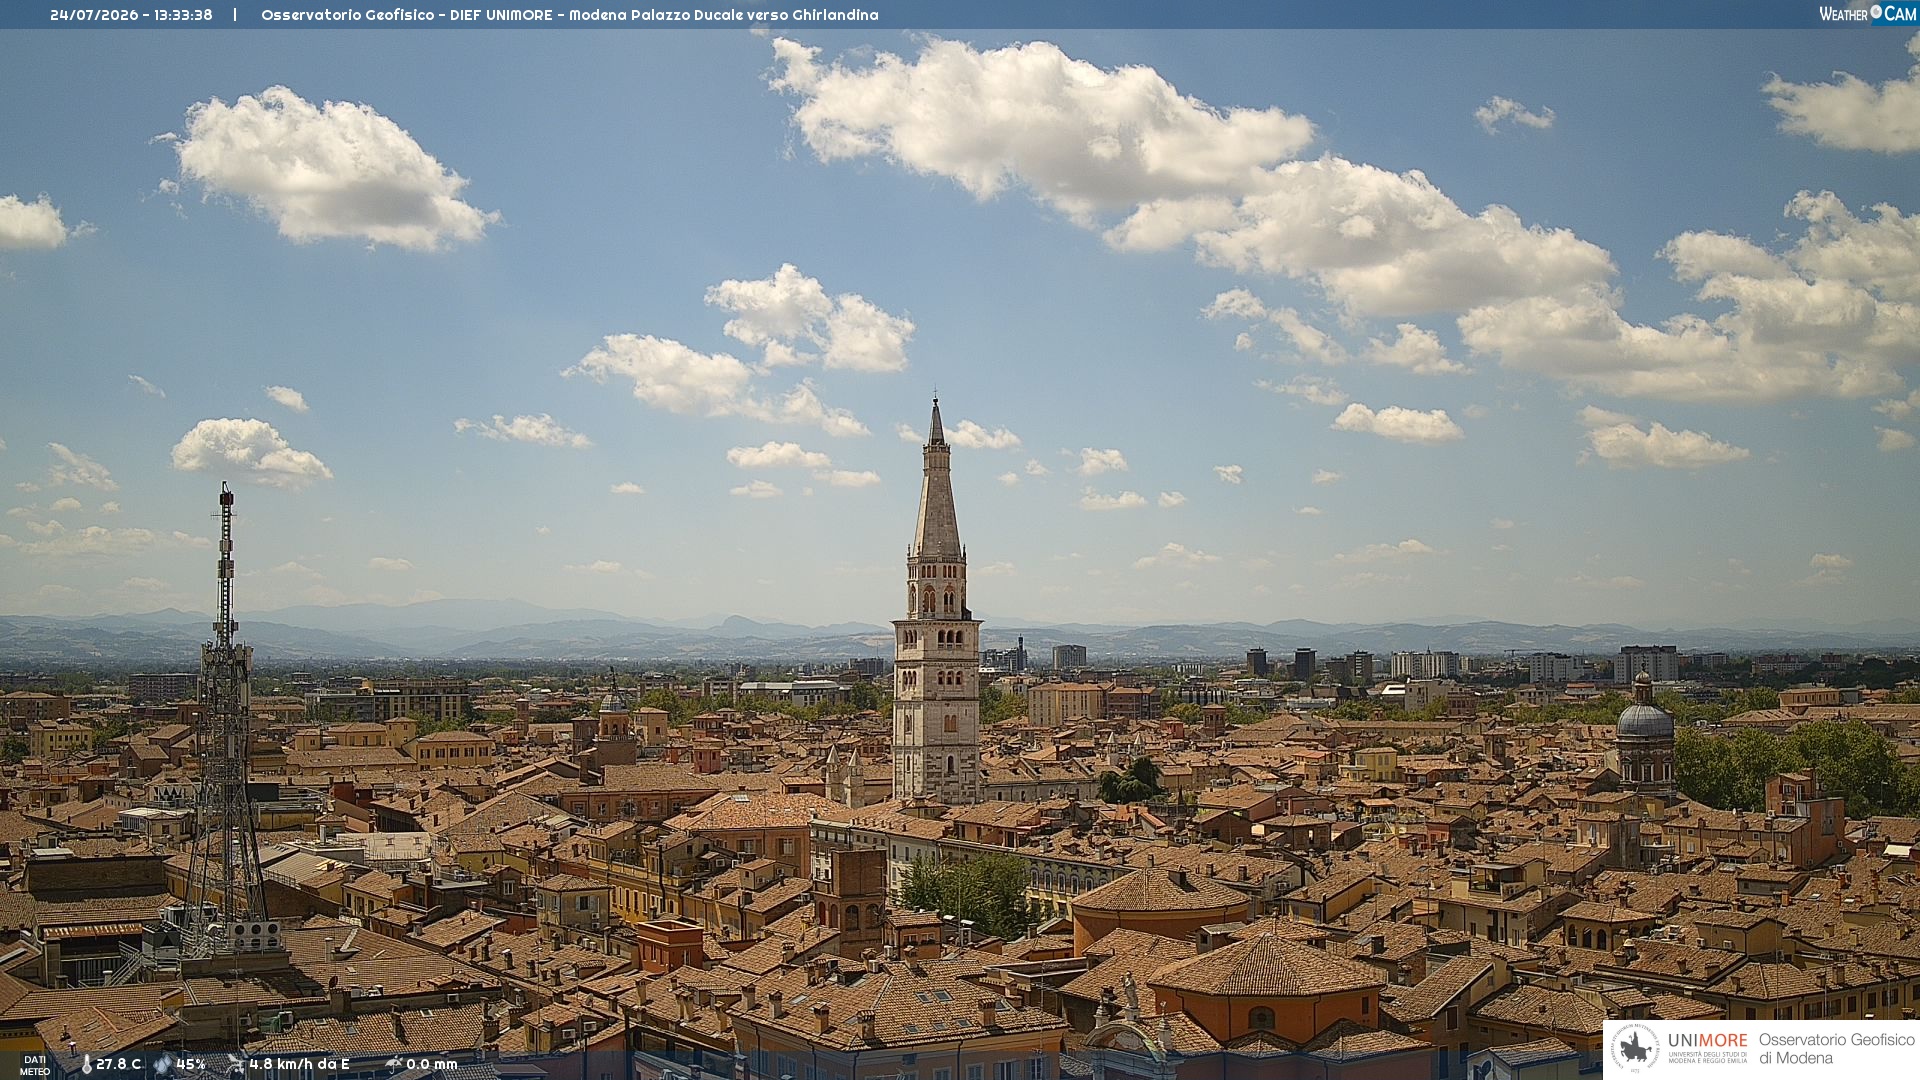
Task: Click the WeatherCAM logo
Action: tap(1868, 14)
